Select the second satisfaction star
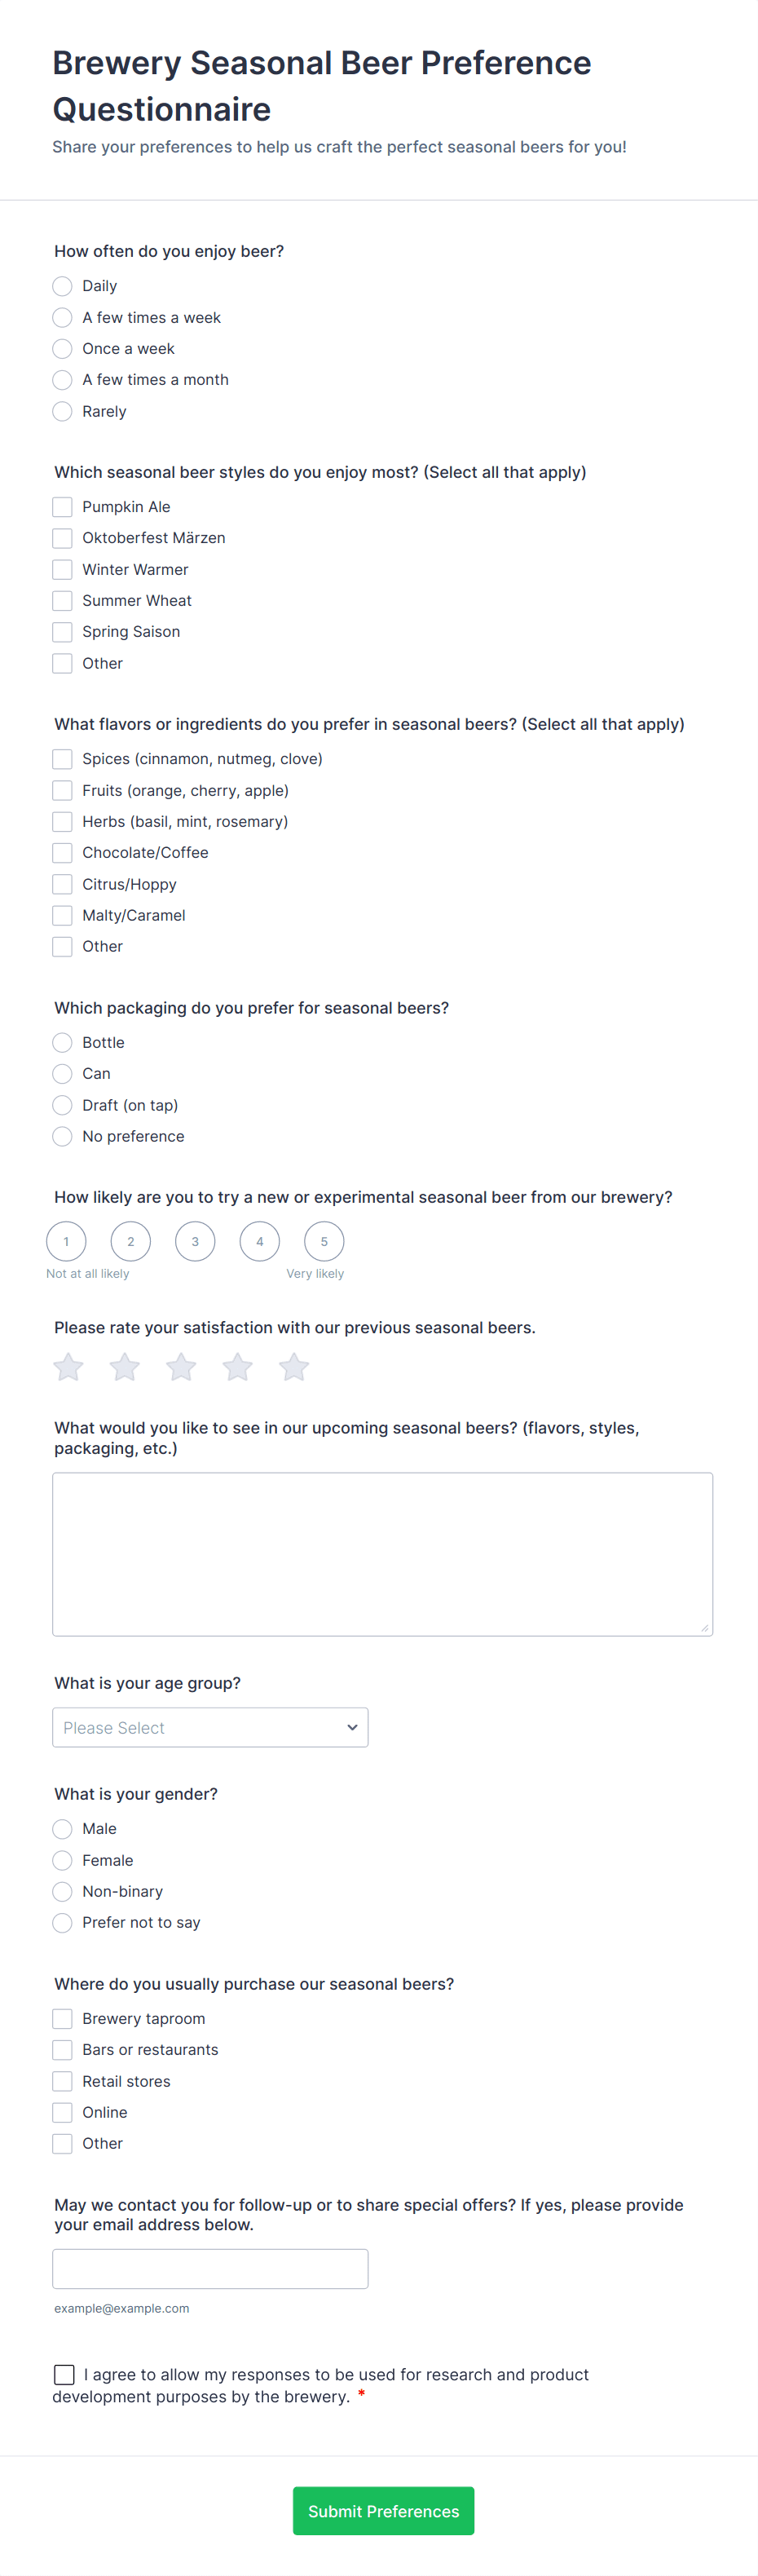The width and height of the screenshot is (758, 2576). [125, 1367]
